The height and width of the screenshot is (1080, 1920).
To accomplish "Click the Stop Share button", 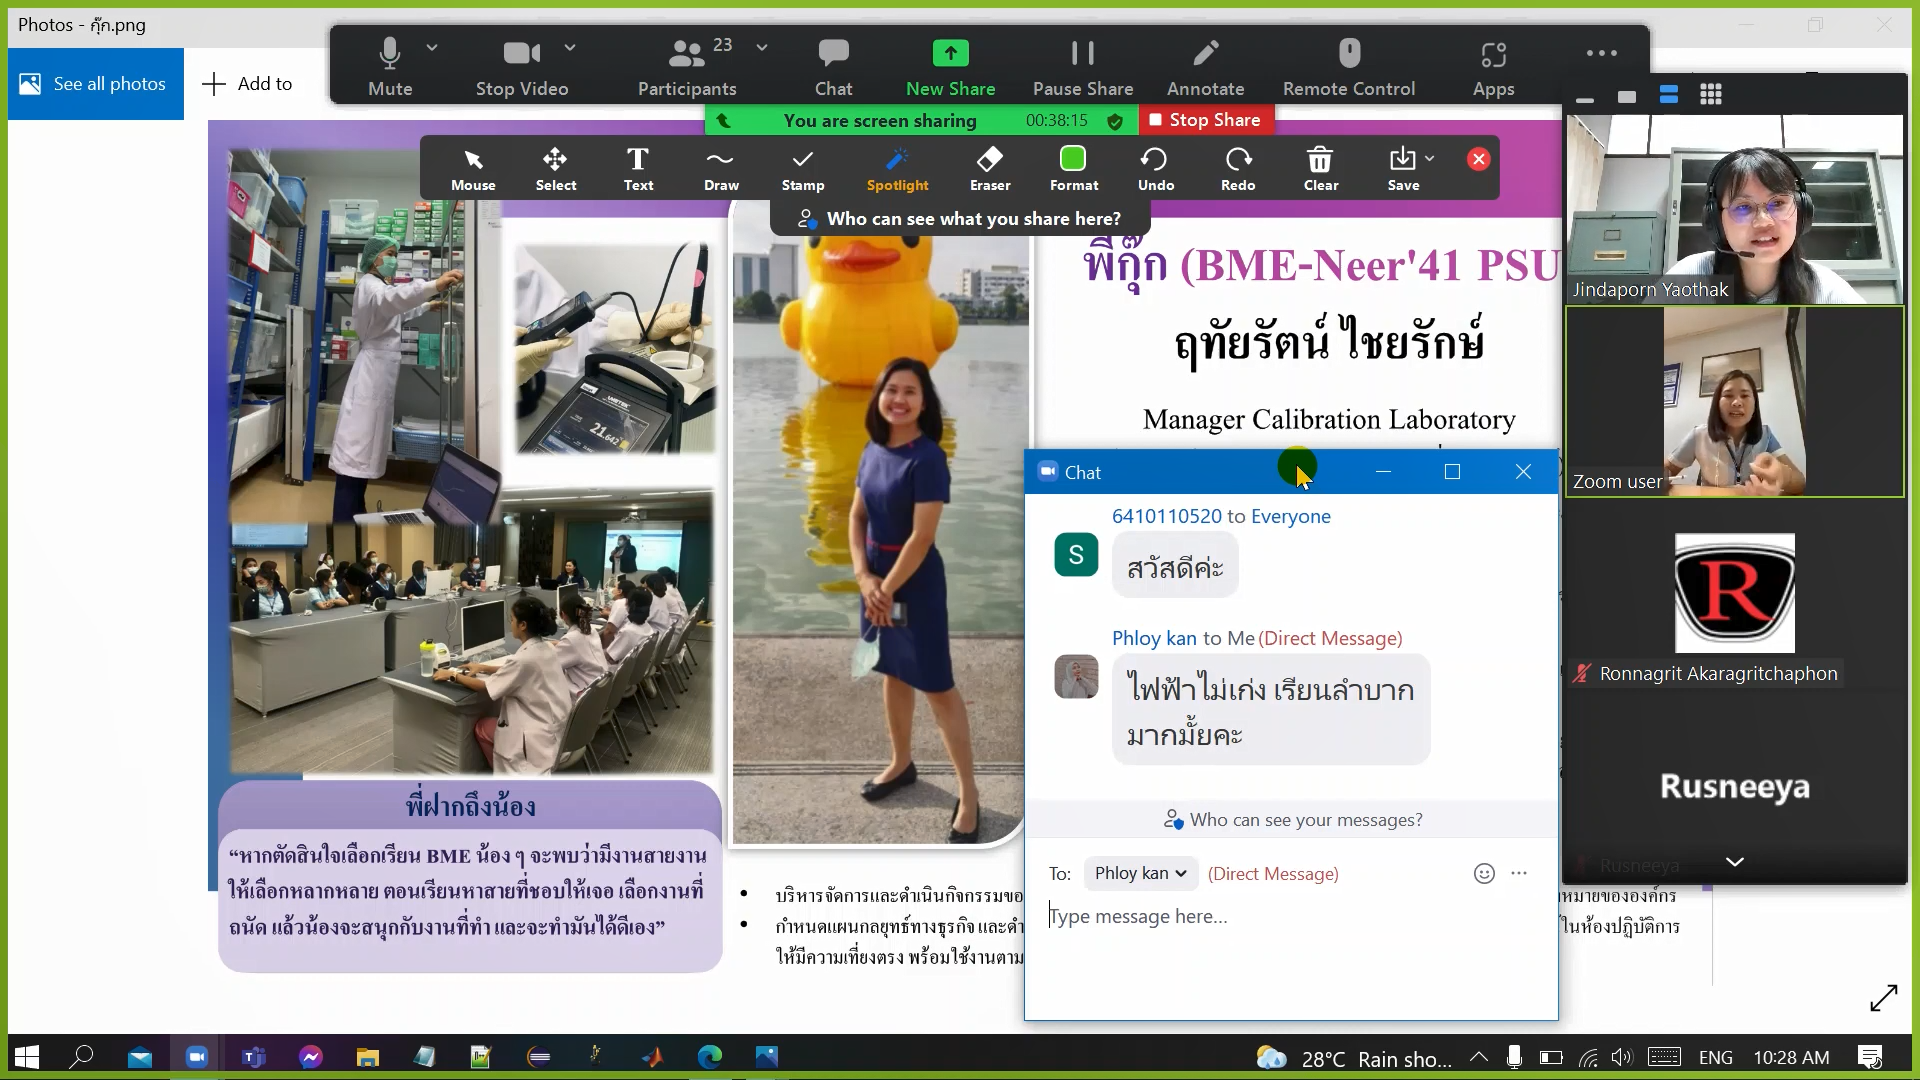I will point(1205,120).
